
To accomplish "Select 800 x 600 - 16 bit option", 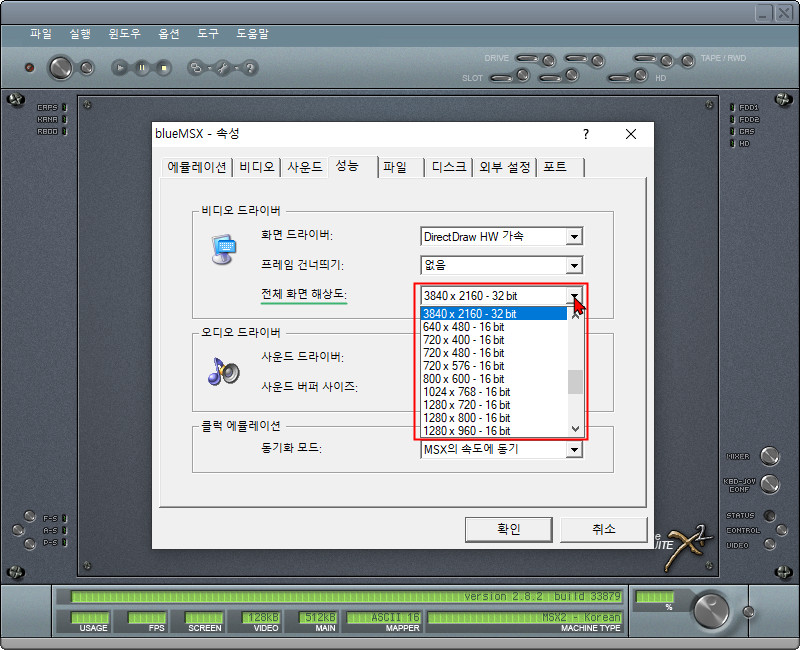I will coord(493,379).
